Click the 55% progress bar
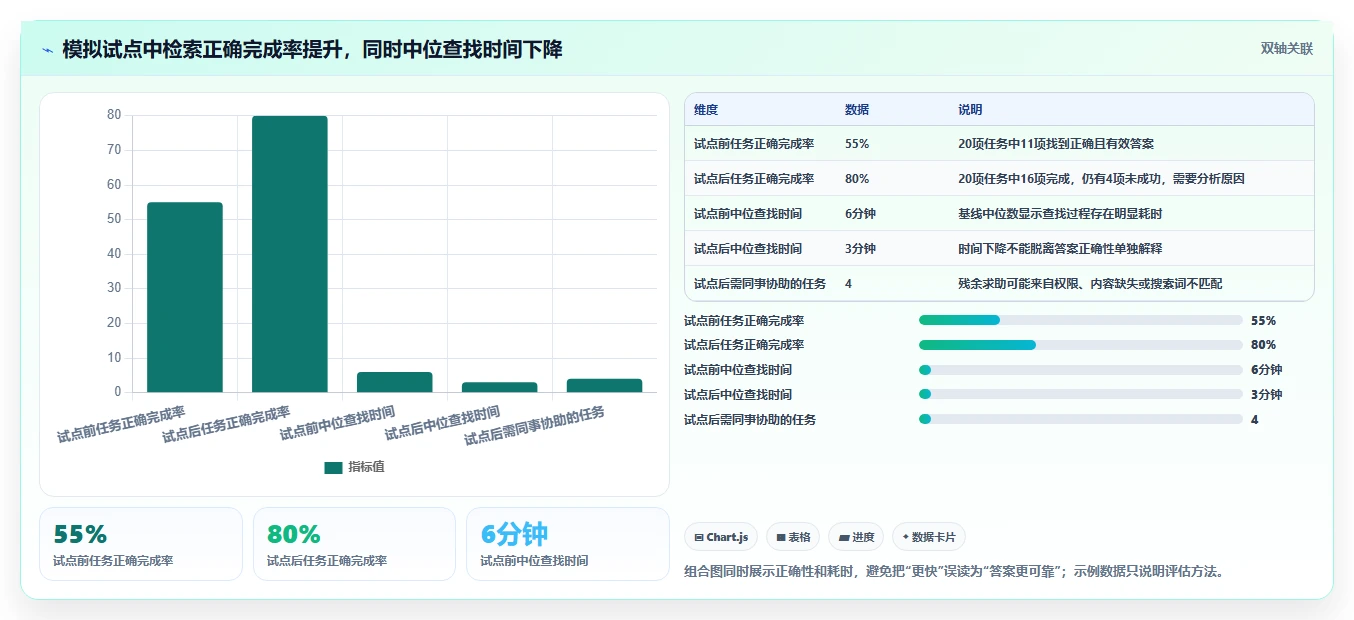Viewport: 1354px width, 620px height. [x=1081, y=320]
